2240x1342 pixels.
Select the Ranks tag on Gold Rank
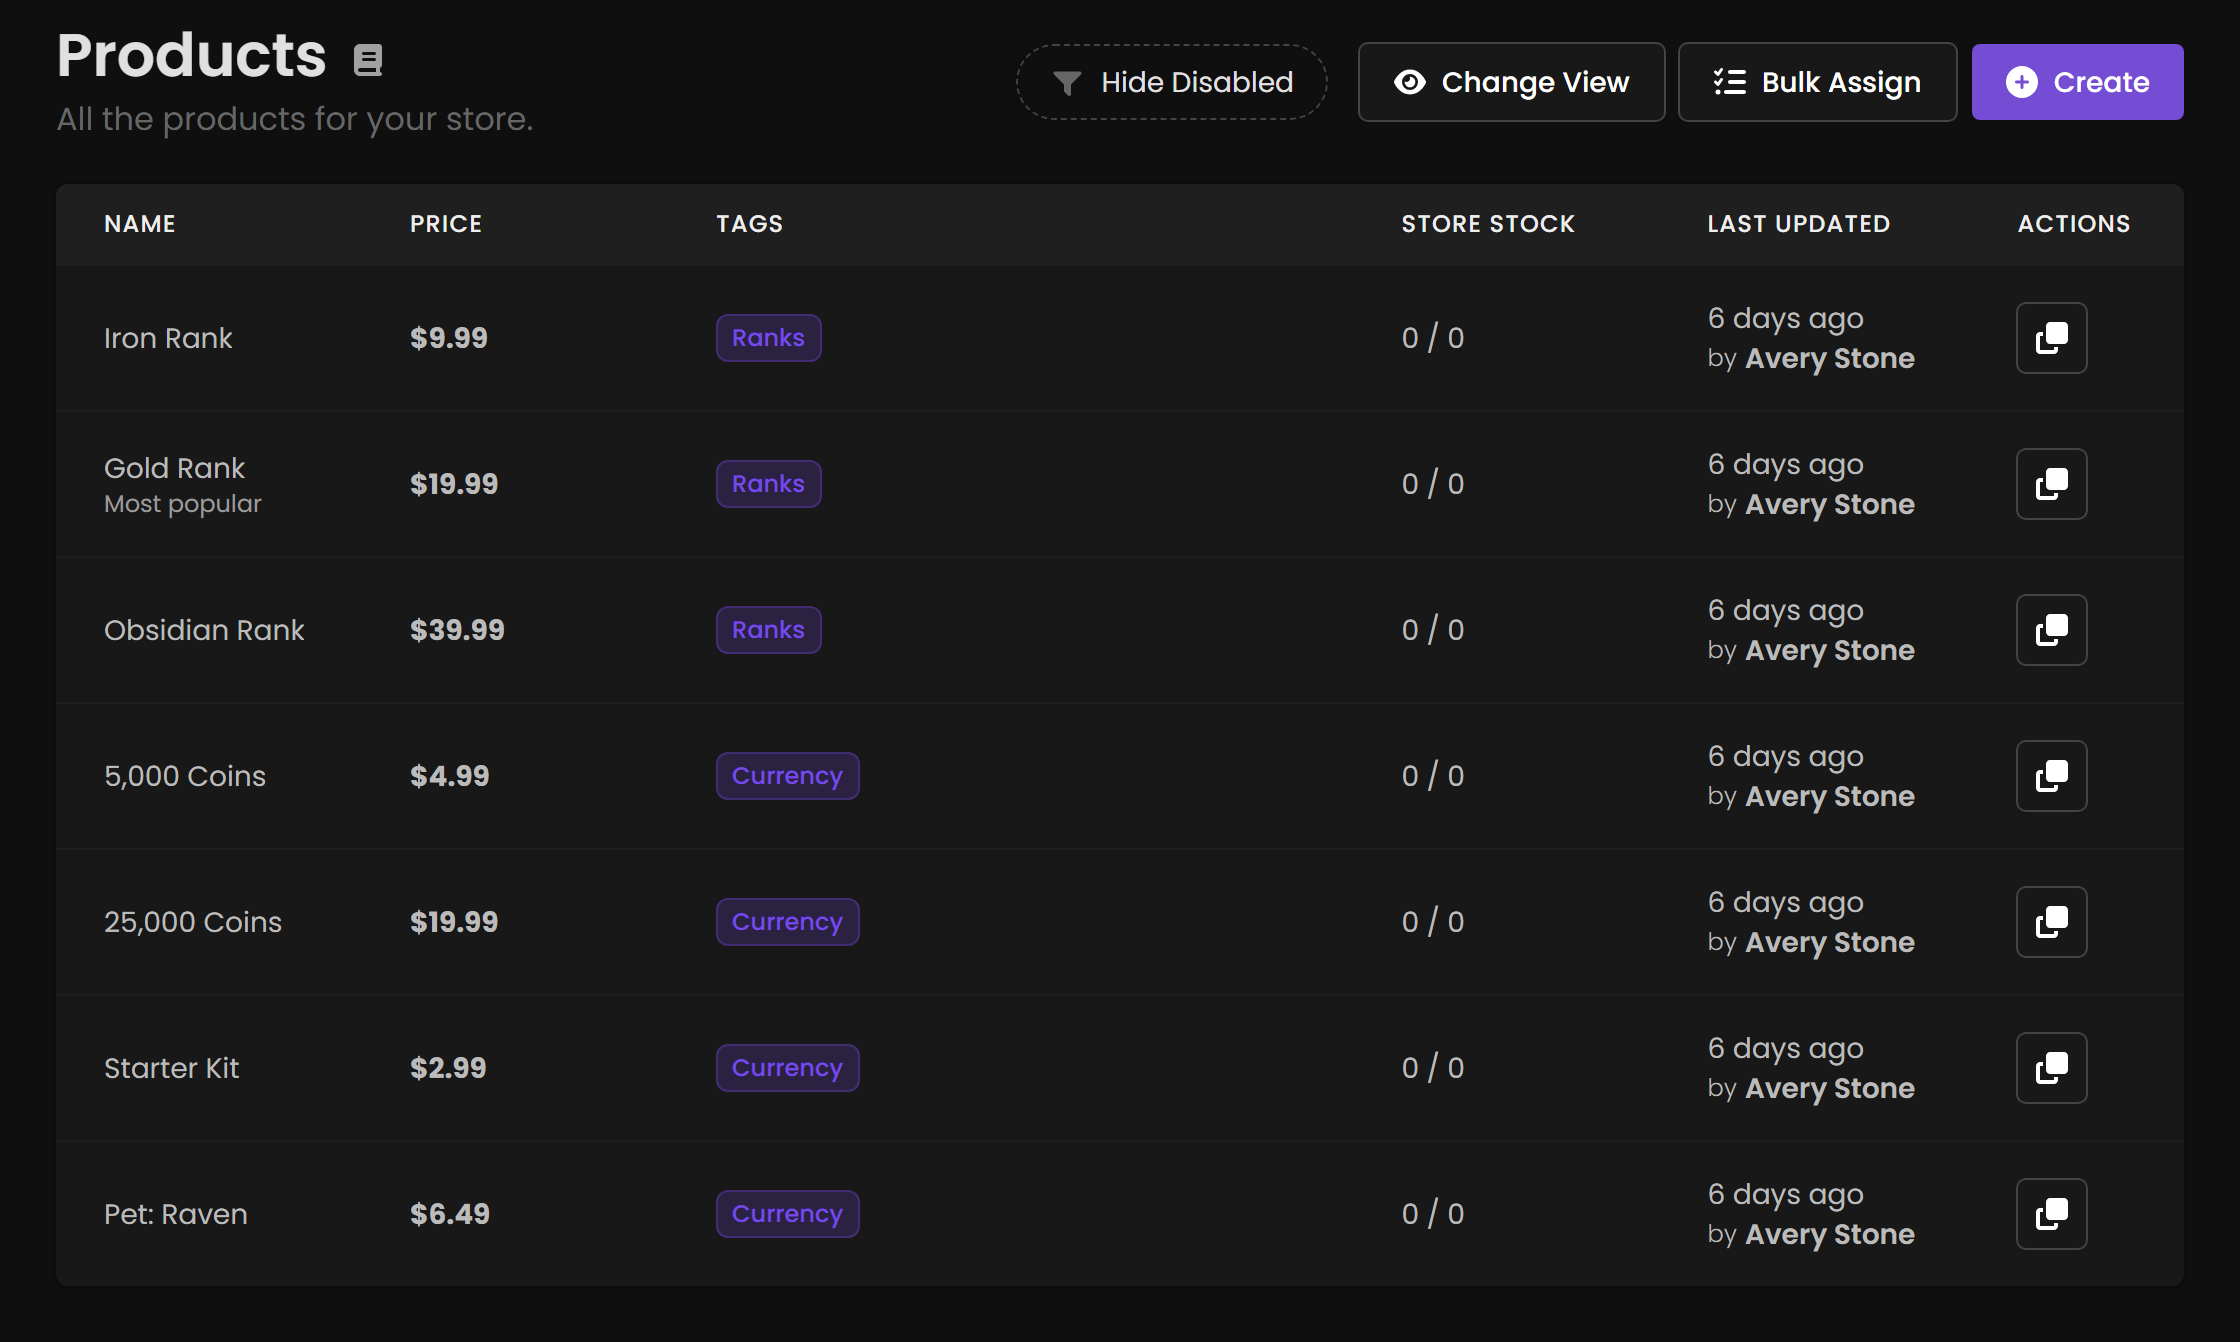(x=768, y=484)
